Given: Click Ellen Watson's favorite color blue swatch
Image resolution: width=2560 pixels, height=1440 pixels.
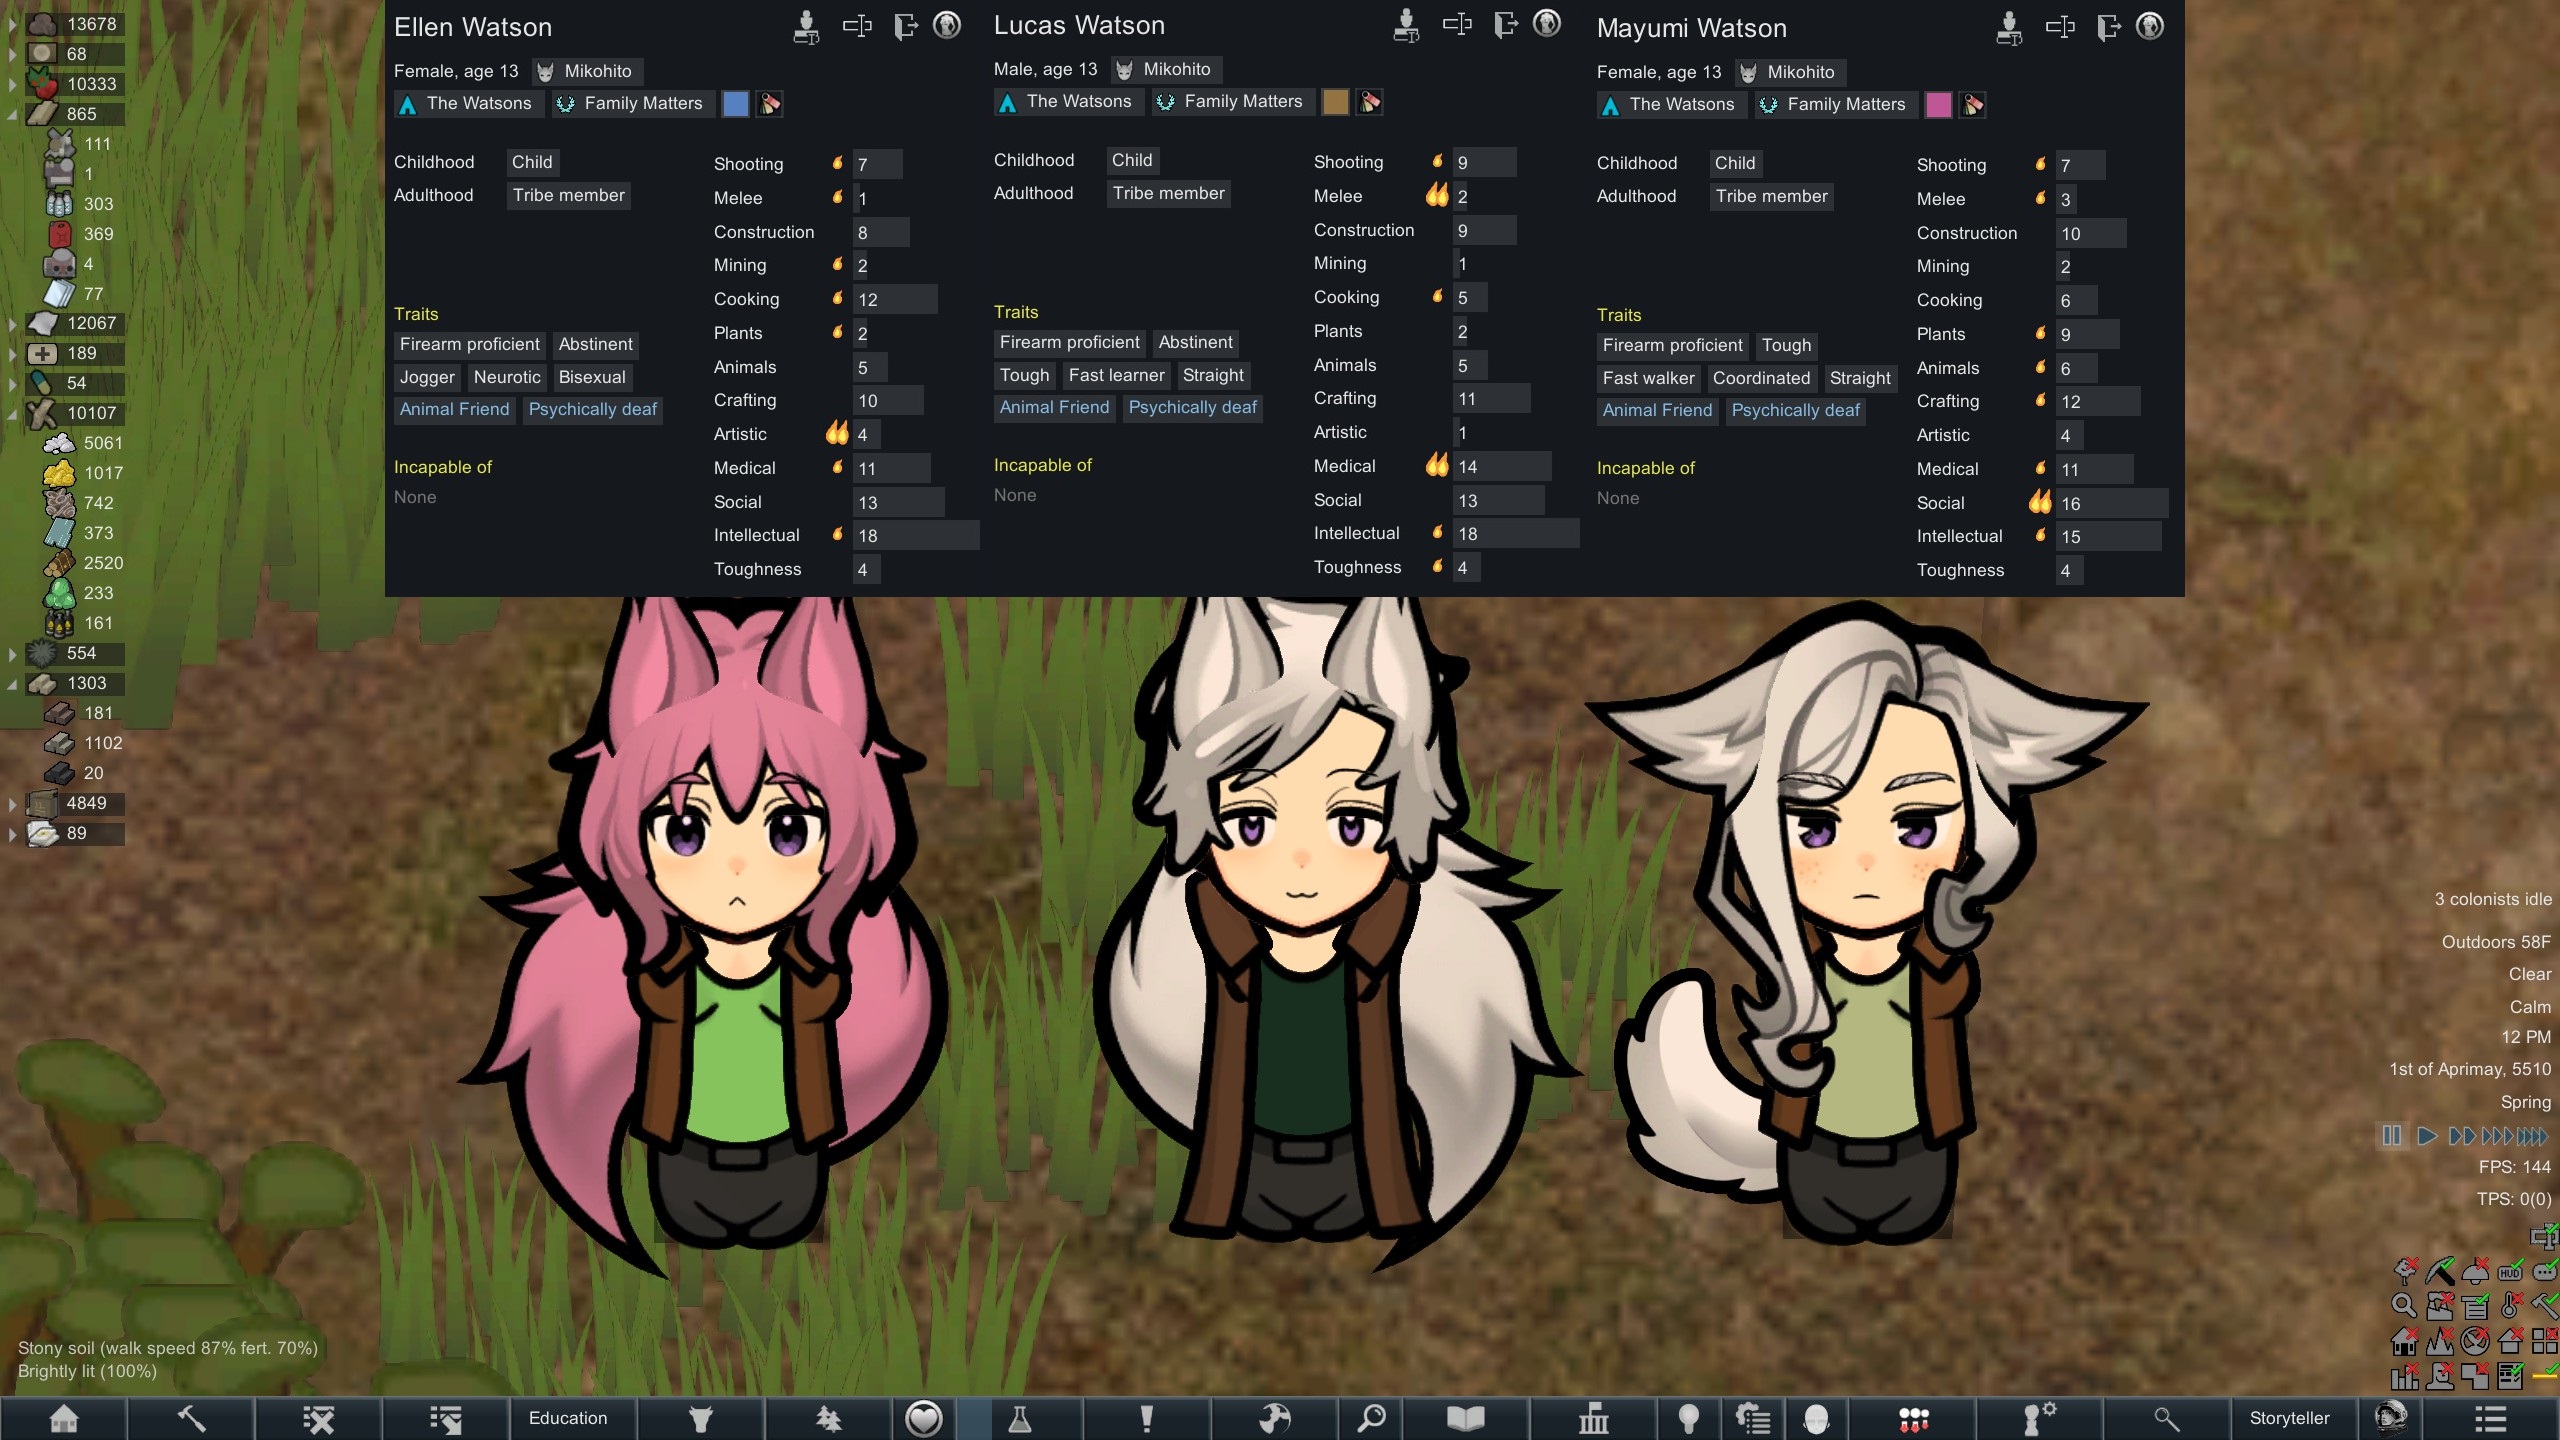Looking at the screenshot, I should (735, 104).
